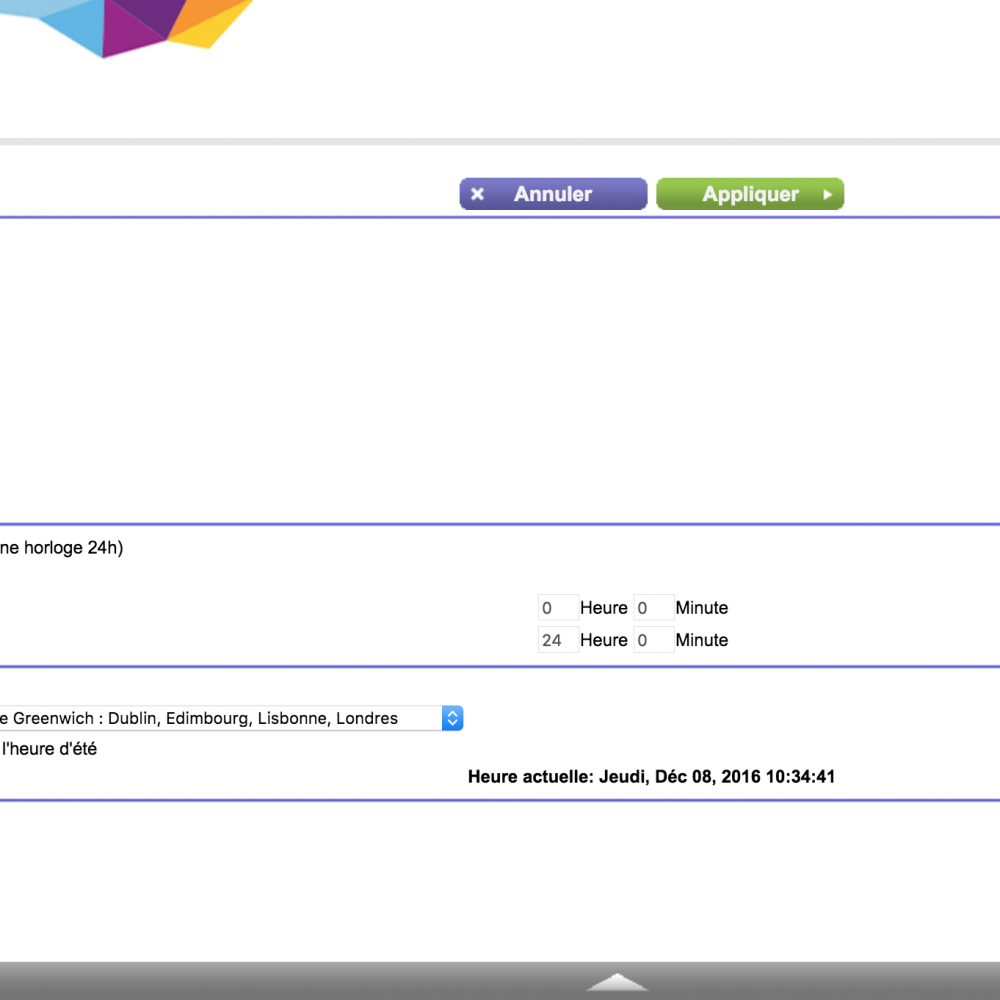Expand the bottom panel up arrow
This screenshot has height=1000, width=1000.
617,982
